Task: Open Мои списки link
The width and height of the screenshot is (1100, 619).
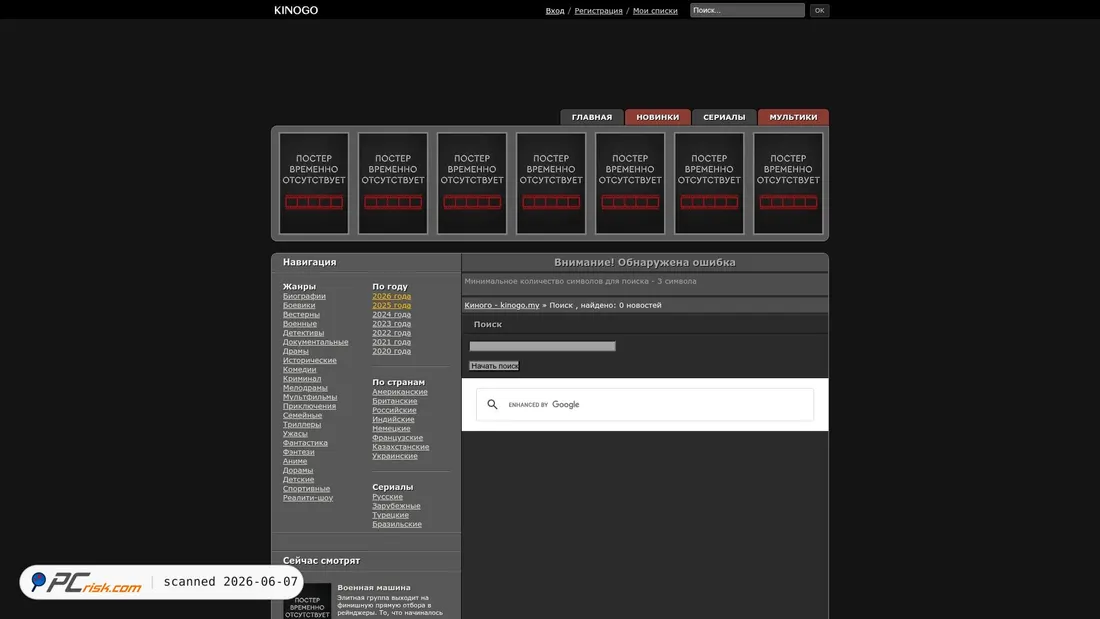Action: pos(655,11)
